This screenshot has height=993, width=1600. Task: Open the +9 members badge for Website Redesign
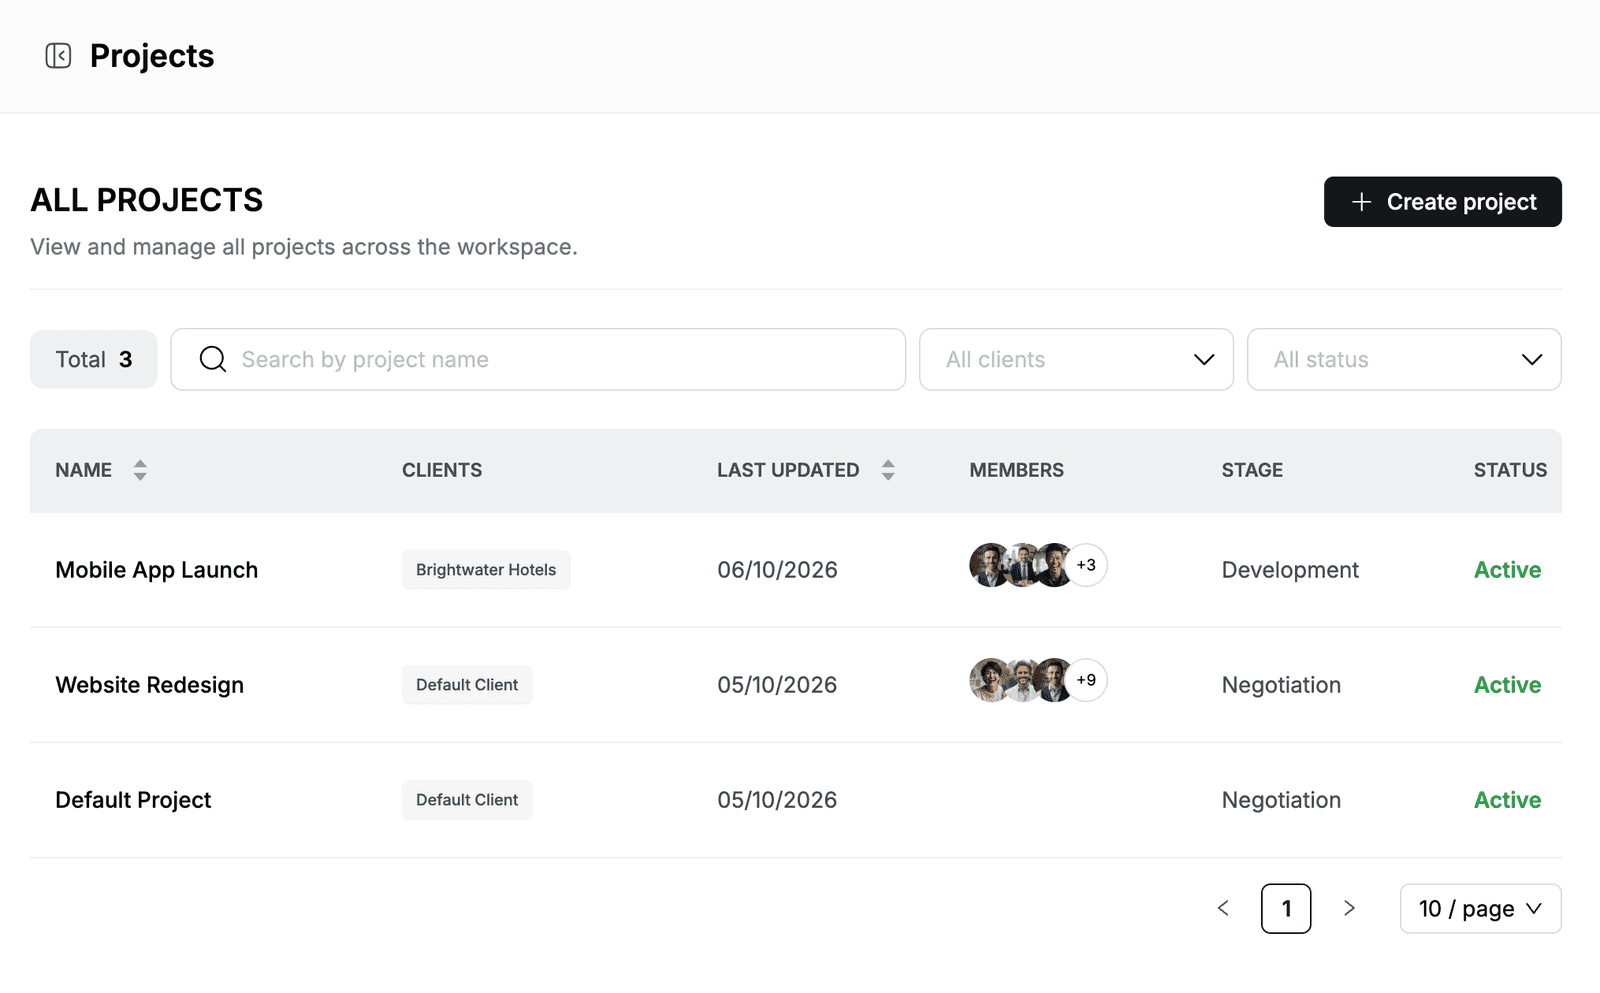point(1086,680)
